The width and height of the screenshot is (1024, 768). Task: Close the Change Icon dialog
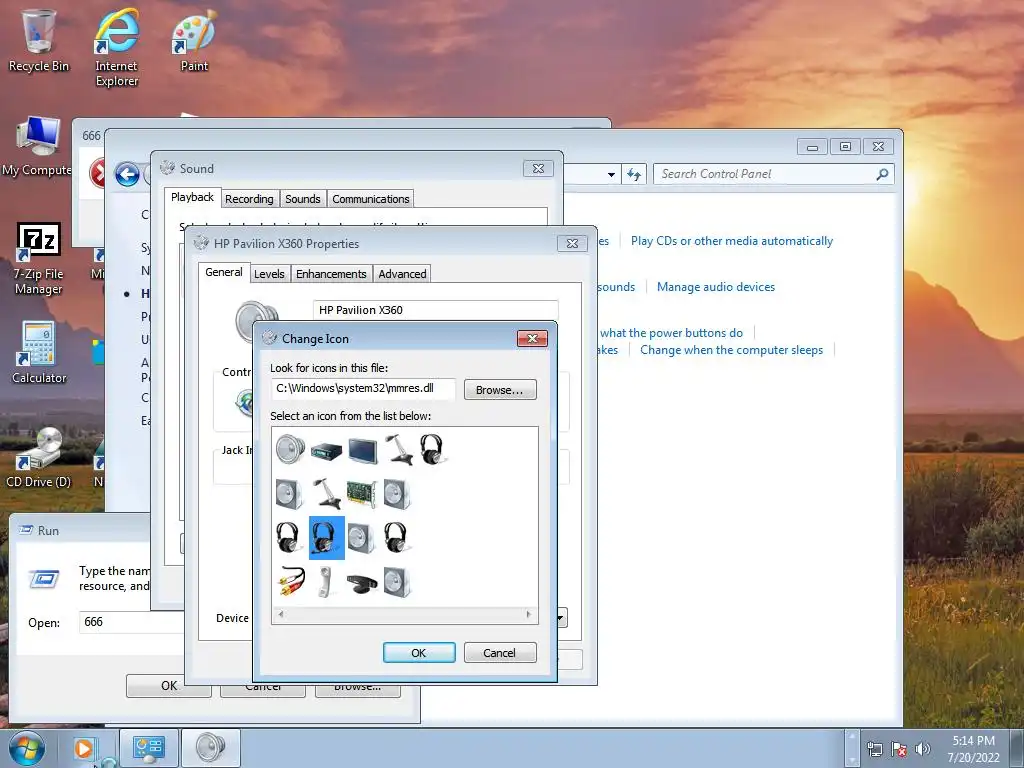tap(532, 338)
